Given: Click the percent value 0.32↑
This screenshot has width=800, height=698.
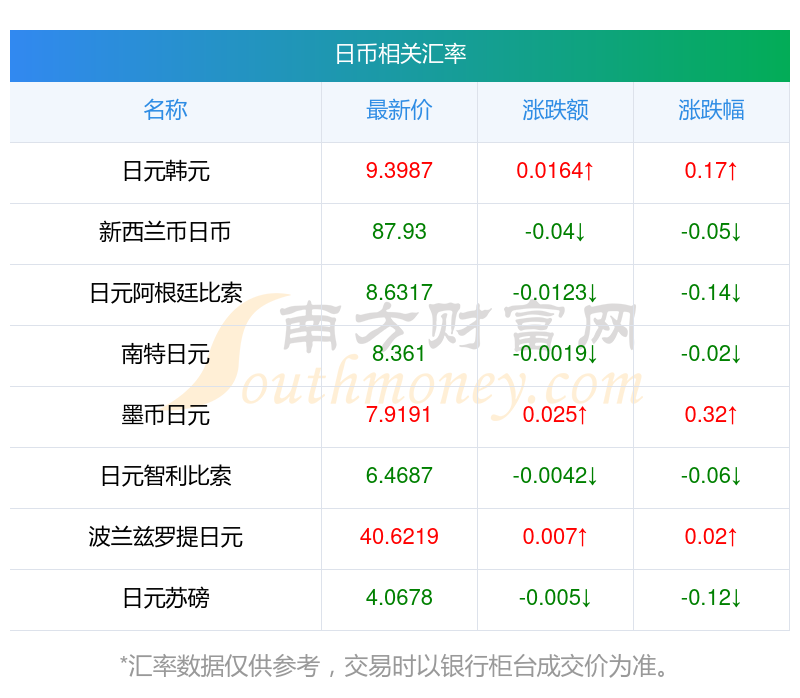Looking at the screenshot, I should 711,414.
